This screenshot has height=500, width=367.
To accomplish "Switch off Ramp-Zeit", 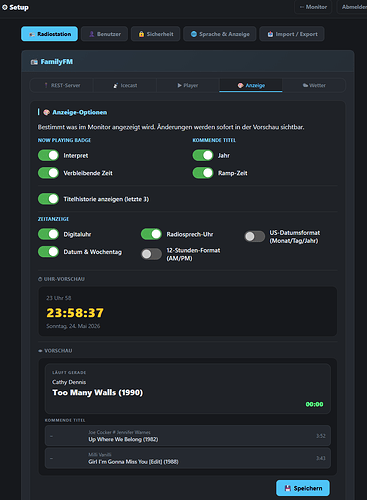I will point(203,173).
